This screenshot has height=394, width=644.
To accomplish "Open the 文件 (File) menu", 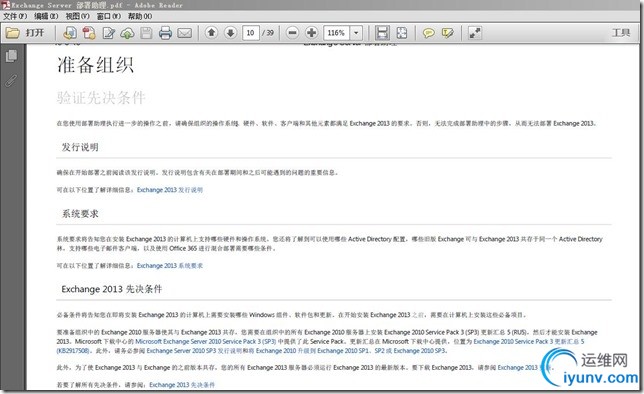I will click(x=15, y=16).
